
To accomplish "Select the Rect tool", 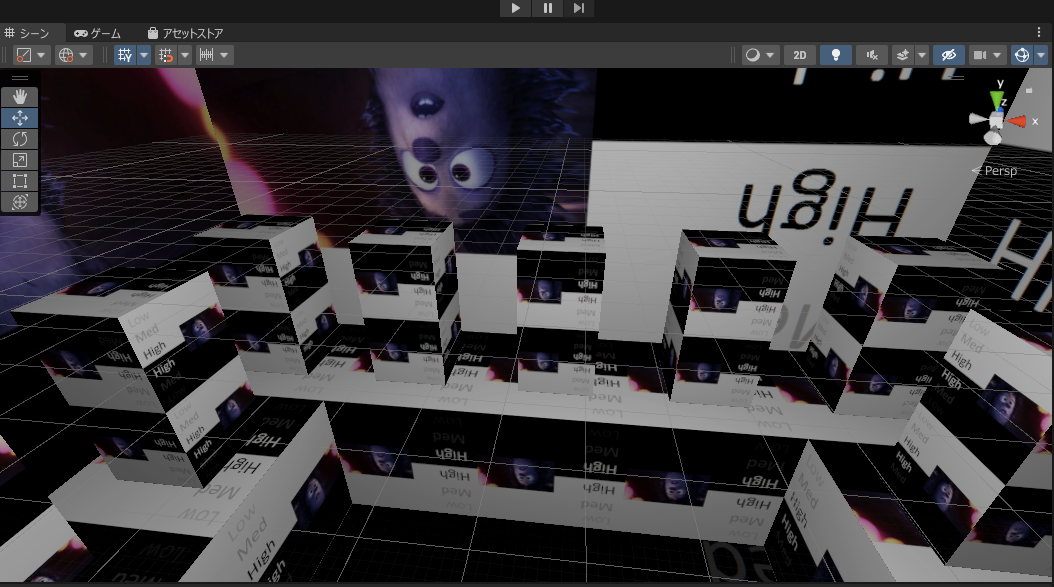I will click(x=19, y=180).
